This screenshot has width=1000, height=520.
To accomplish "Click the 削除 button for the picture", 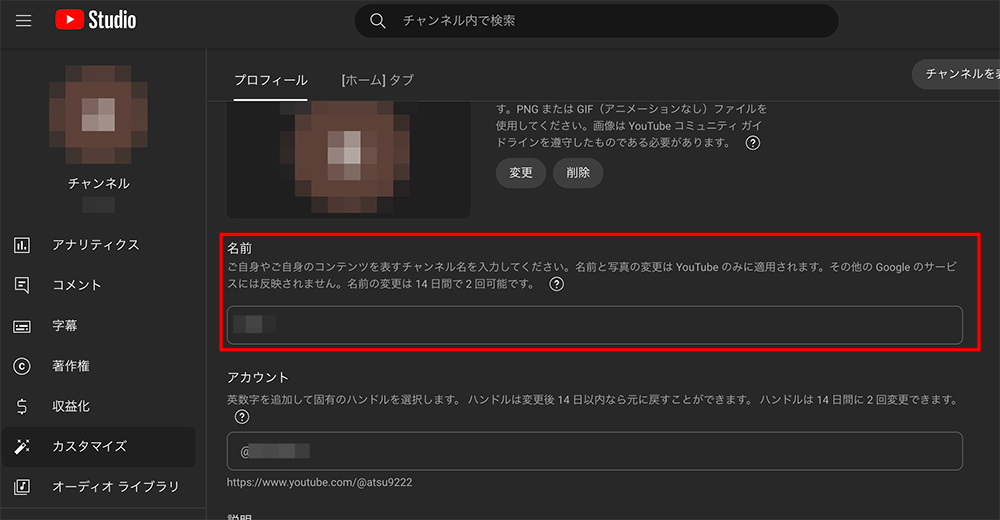I will [578, 173].
